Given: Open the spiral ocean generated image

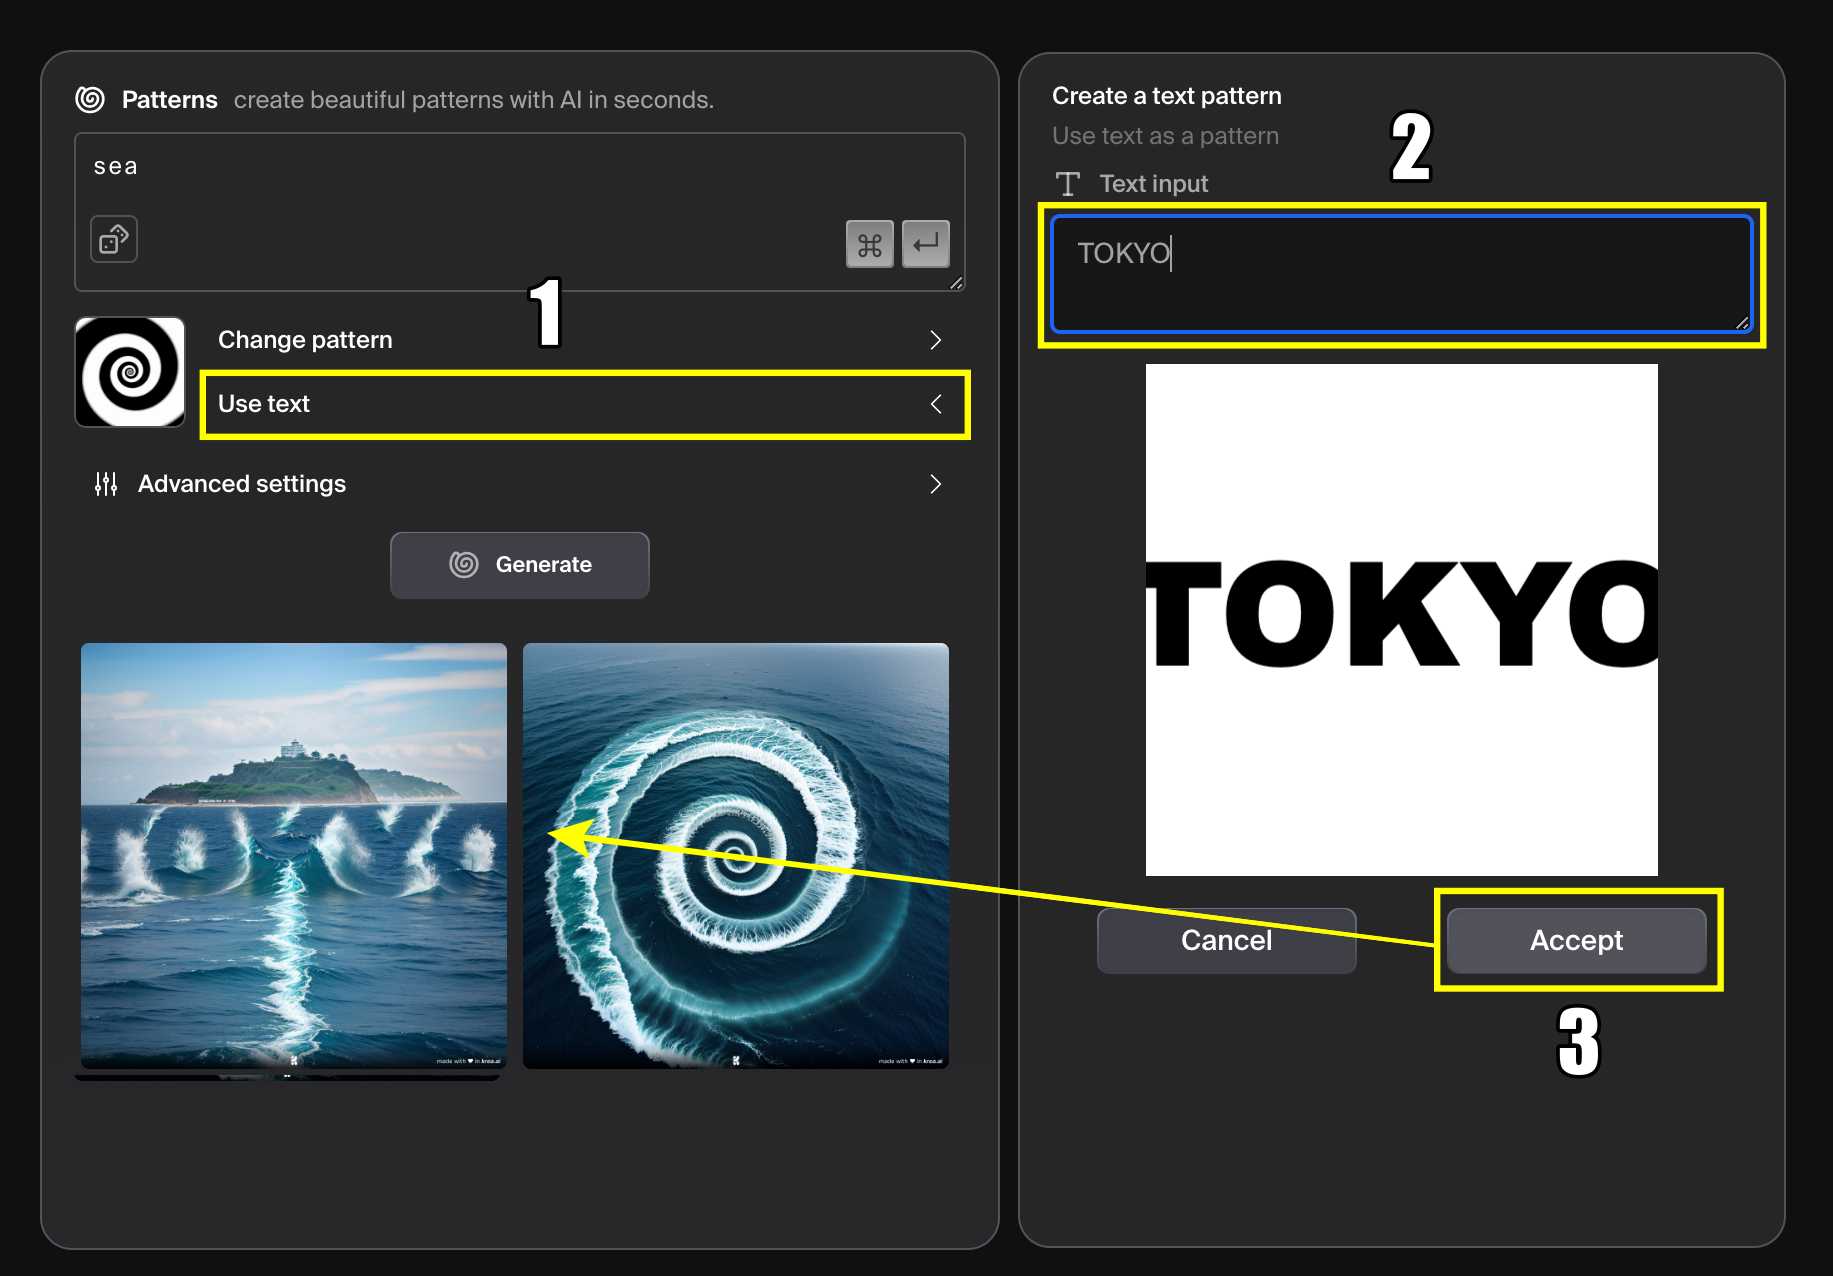Looking at the screenshot, I should point(736,856).
